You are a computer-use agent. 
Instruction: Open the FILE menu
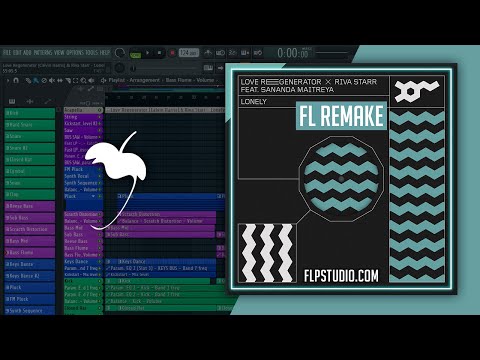point(7,53)
